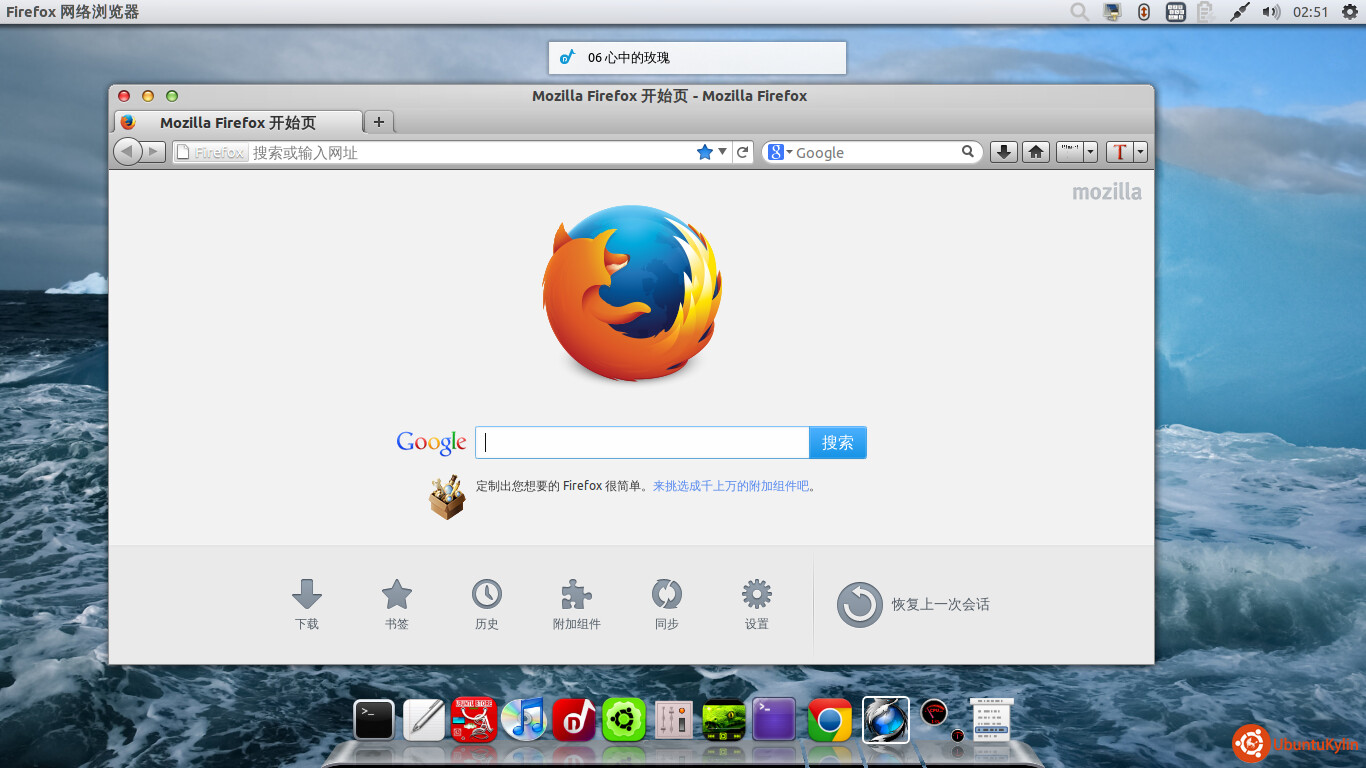Expand the bookmarks dropdown arrow beside the star
The width and height of the screenshot is (1366, 768).
(723, 152)
